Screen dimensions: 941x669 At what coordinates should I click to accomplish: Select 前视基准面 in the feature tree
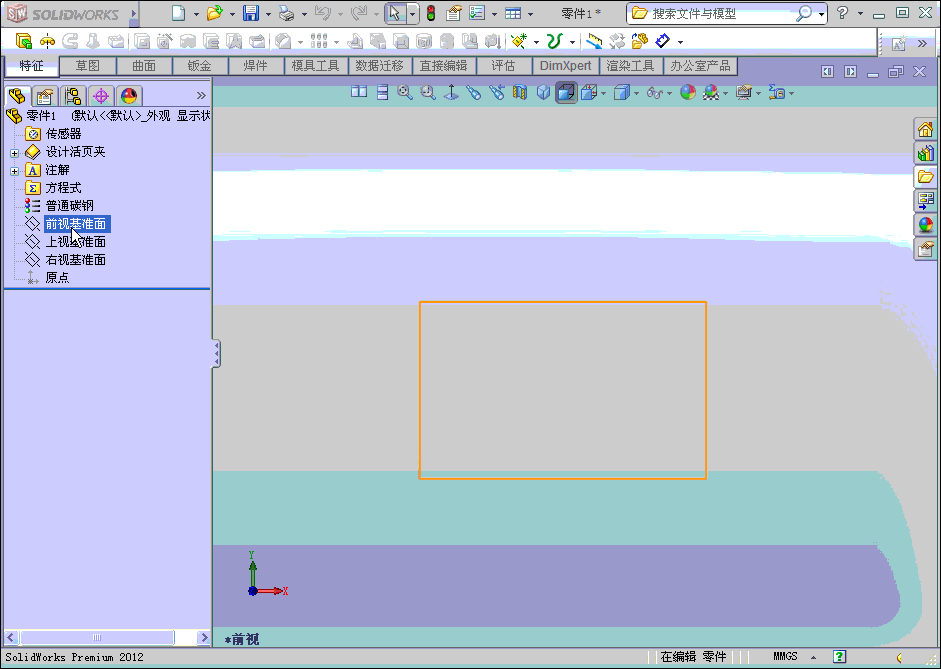[x=76, y=224]
